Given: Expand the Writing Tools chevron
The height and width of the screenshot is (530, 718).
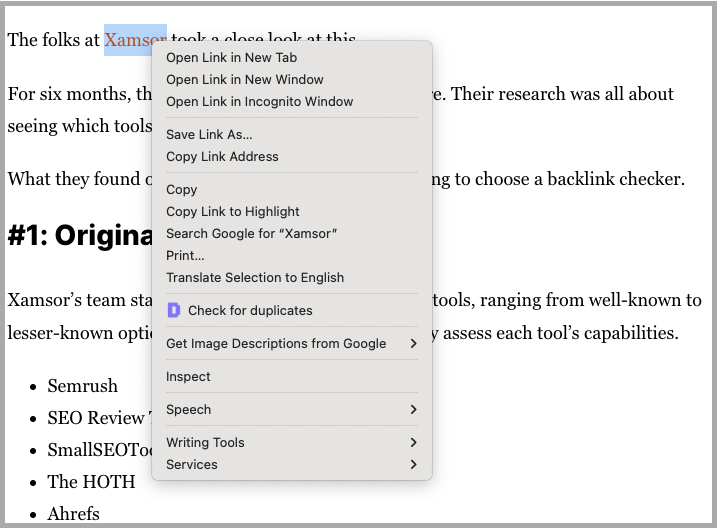Looking at the screenshot, I should [x=413, y=443].
